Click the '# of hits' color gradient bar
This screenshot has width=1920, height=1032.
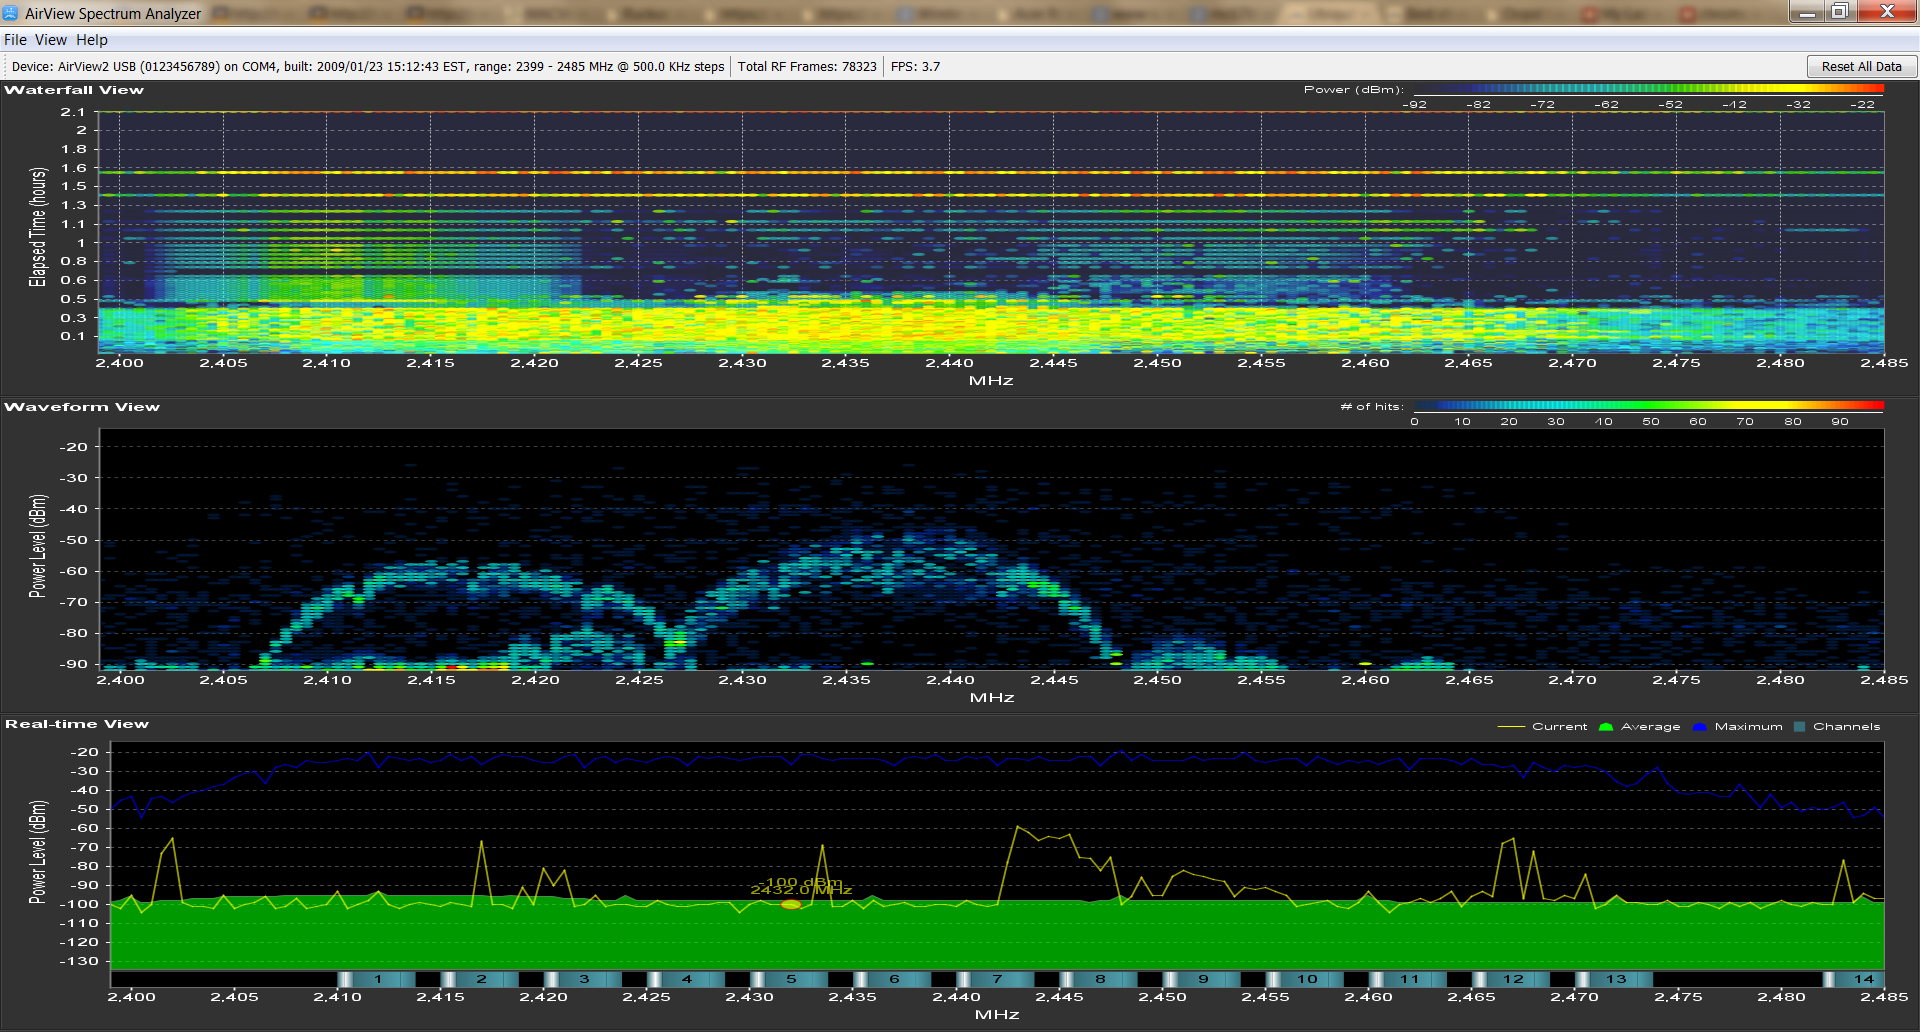1648,406
